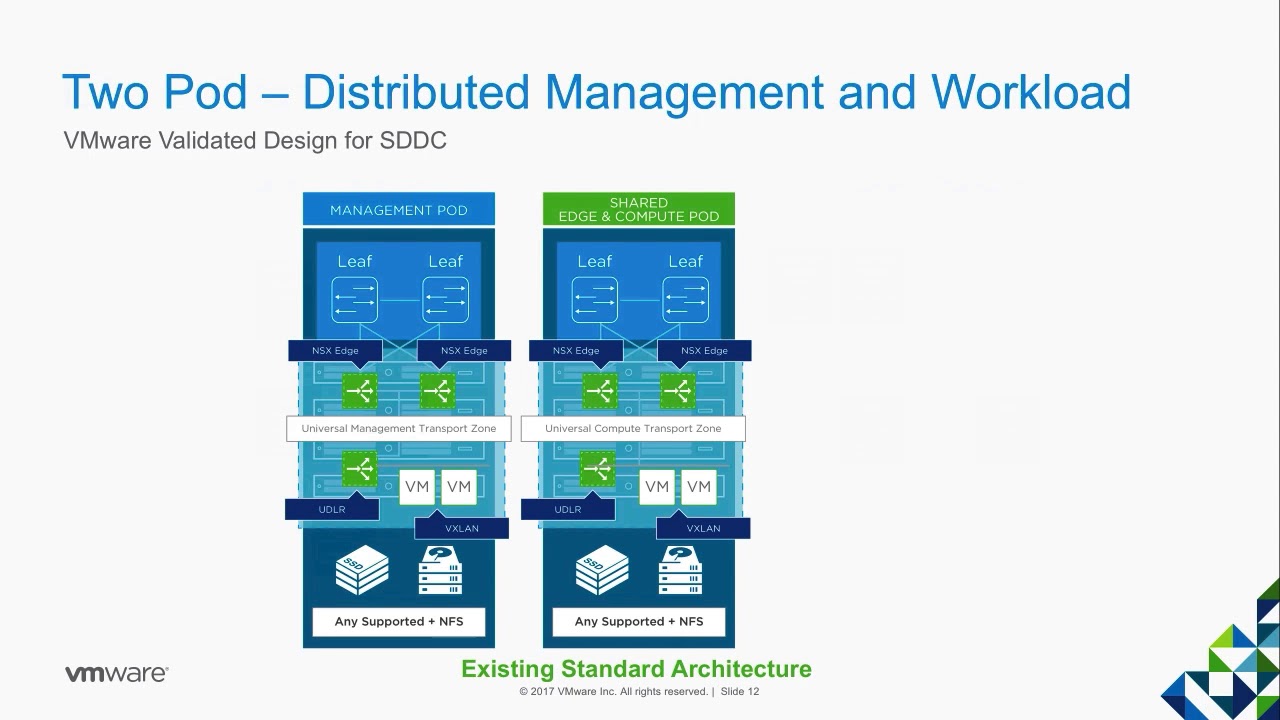Click the UDLR label in Management Pod

pos(332,509)
